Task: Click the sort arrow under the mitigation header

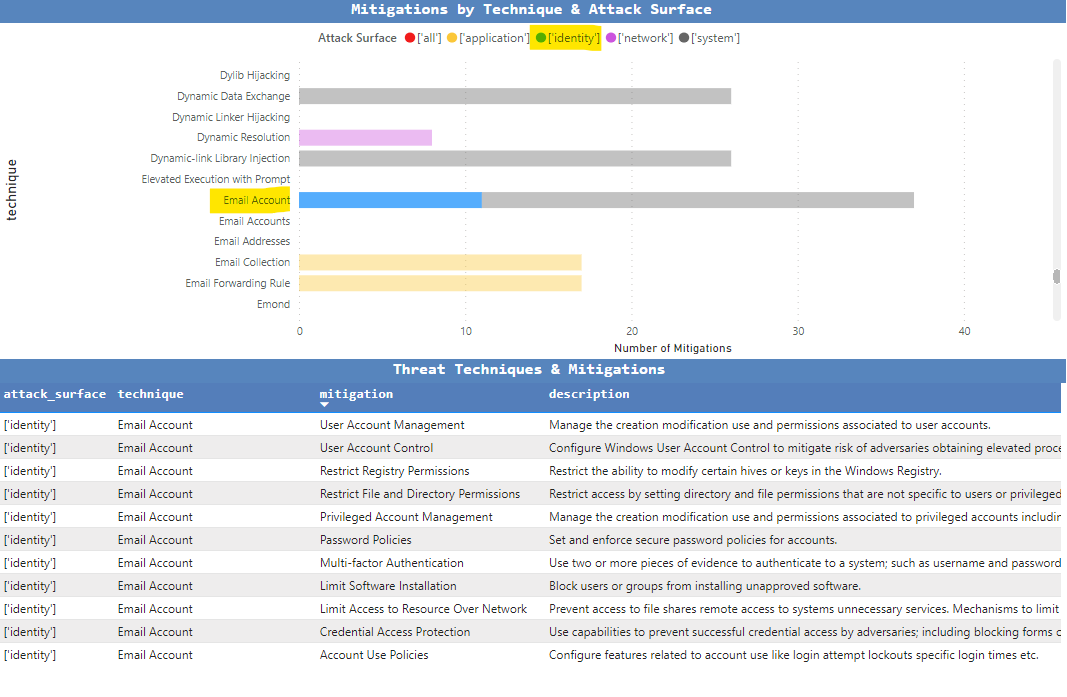Action: (322, 404)
